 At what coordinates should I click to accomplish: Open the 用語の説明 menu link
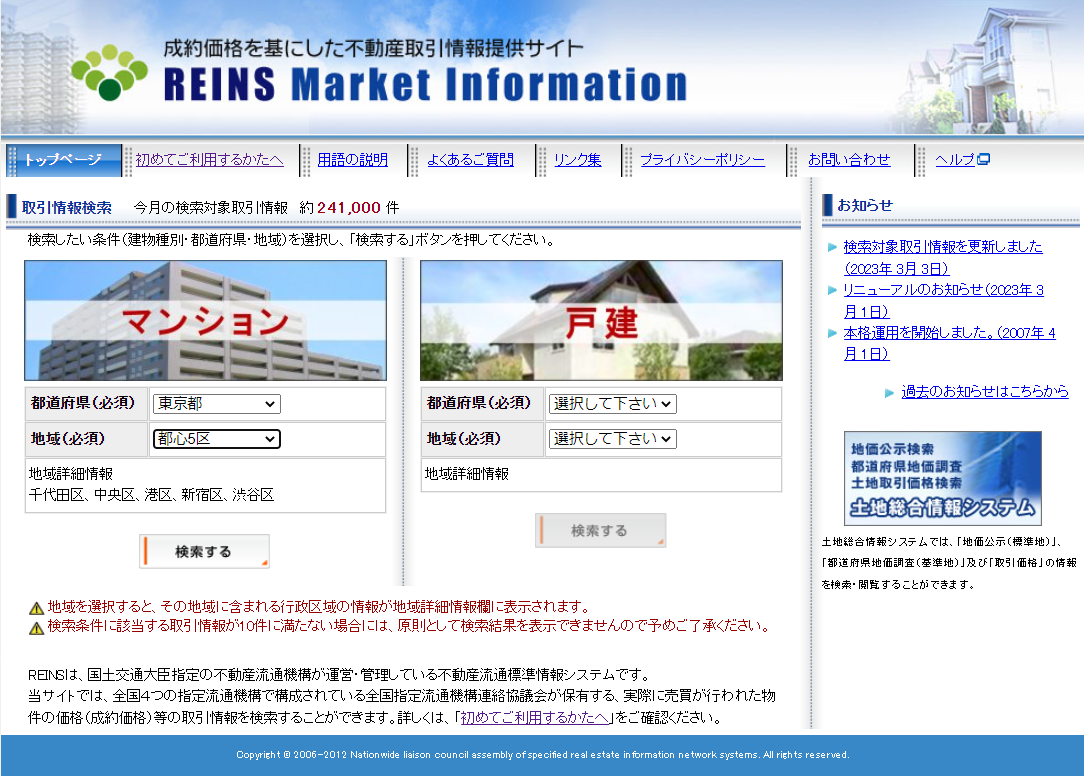[353, 160]
